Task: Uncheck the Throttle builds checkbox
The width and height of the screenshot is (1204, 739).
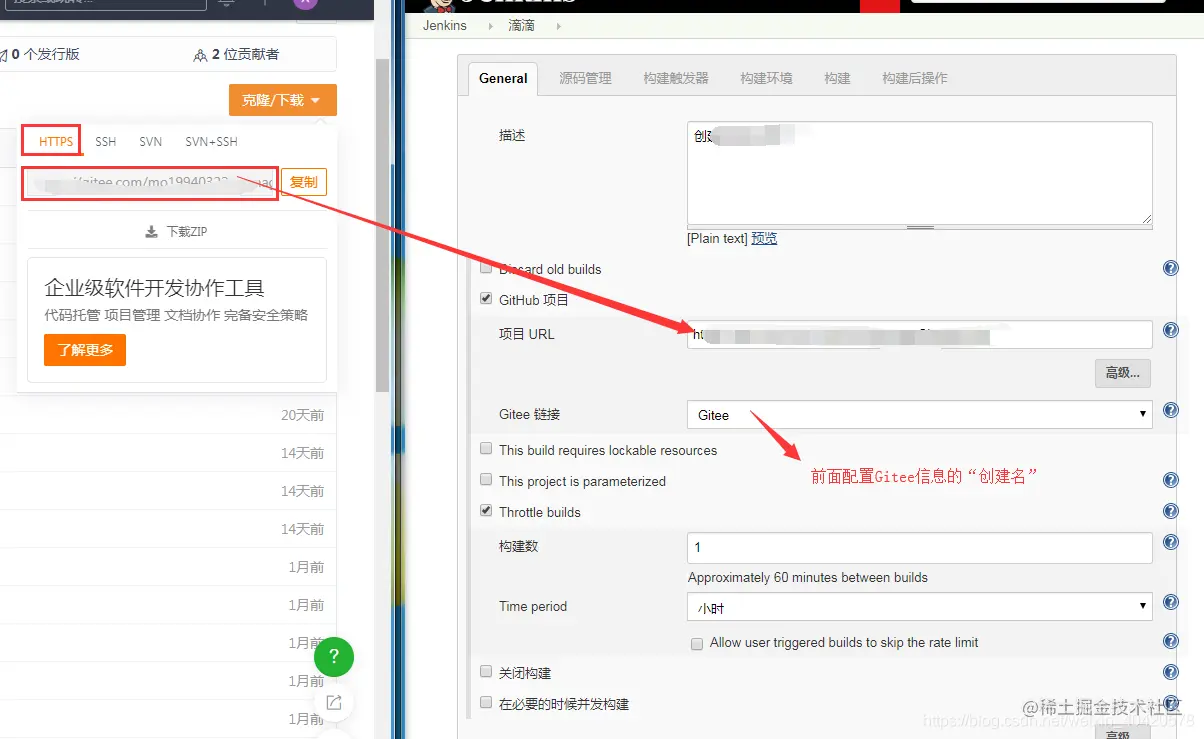Action: pos(486,511)
